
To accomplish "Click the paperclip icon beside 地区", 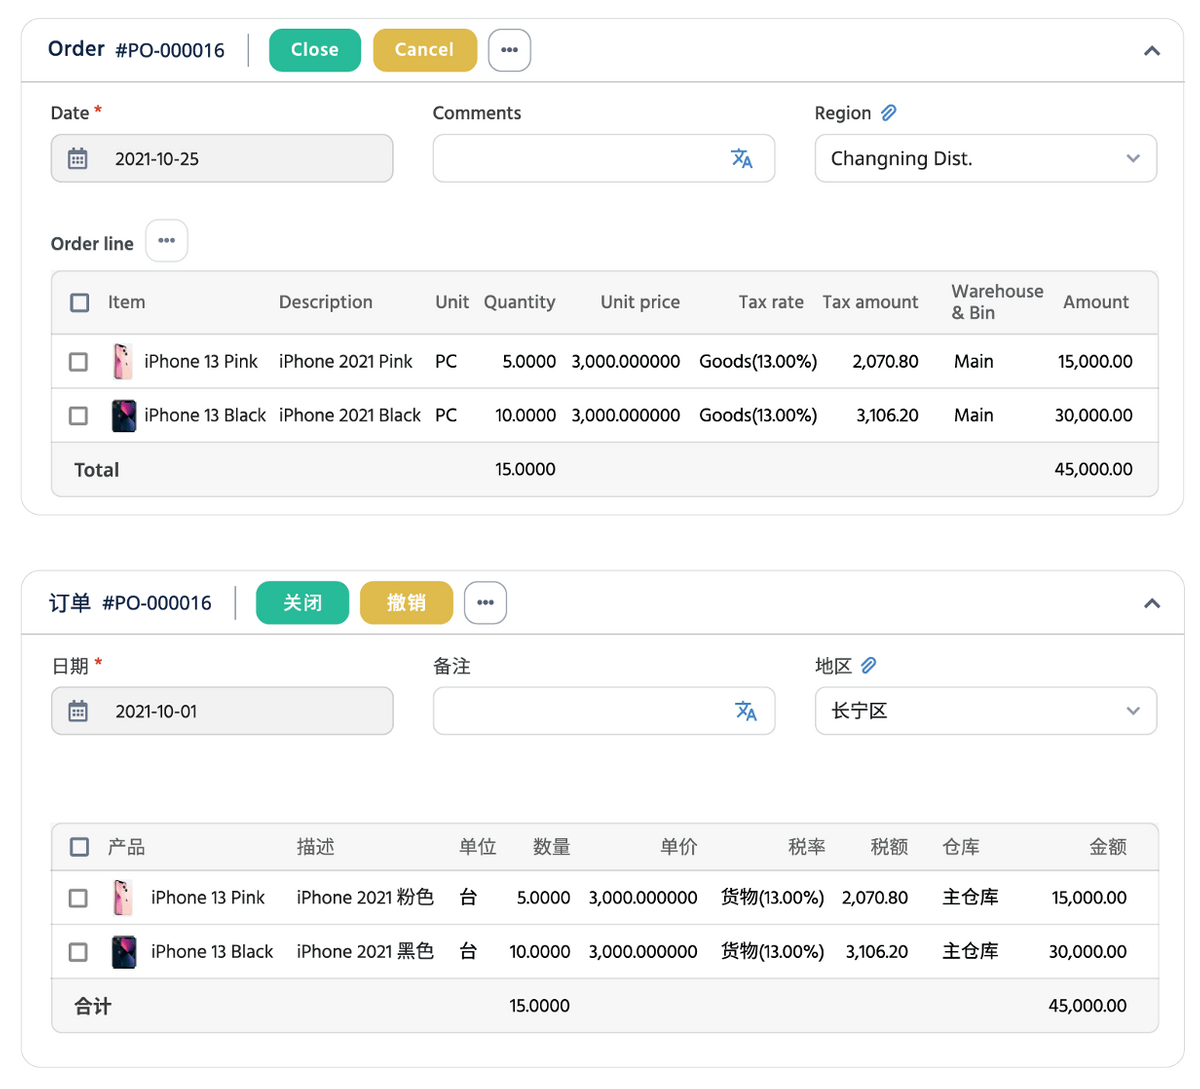I will pos(868,666).
